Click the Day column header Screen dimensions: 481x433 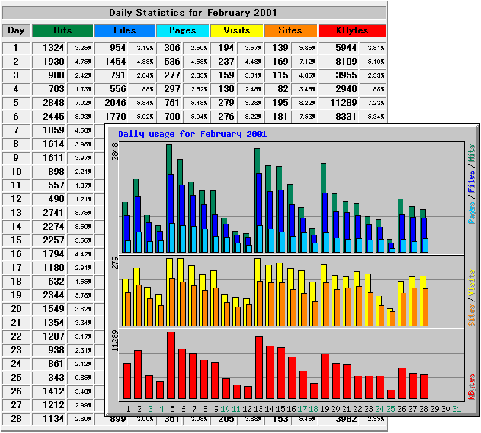[x=16, y=30]
